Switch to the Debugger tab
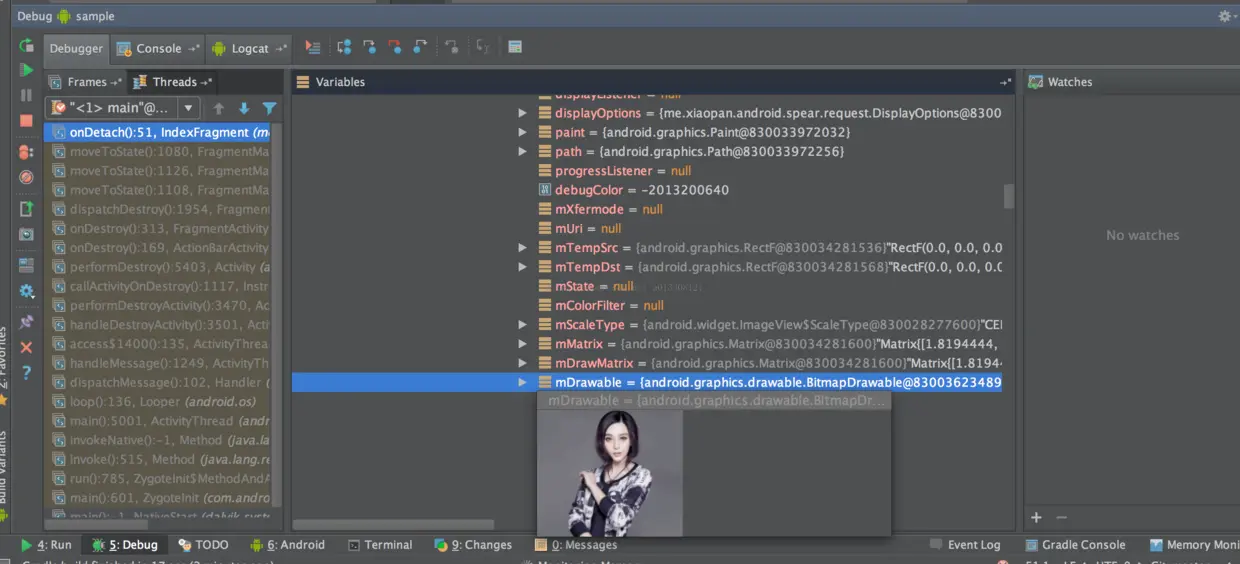Image resolution: width=1240 pixels, height=564 pixels. (x=76, y=48)
